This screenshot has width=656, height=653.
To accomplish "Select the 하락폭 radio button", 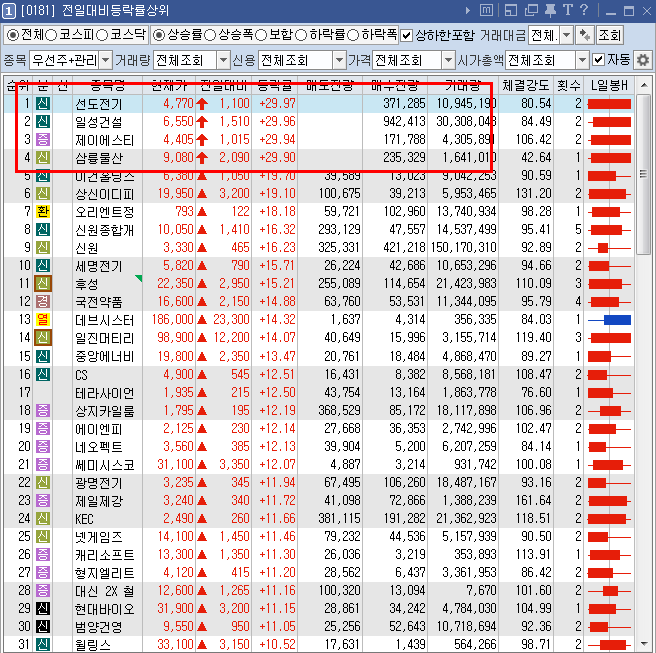I will tap(353, 35).
